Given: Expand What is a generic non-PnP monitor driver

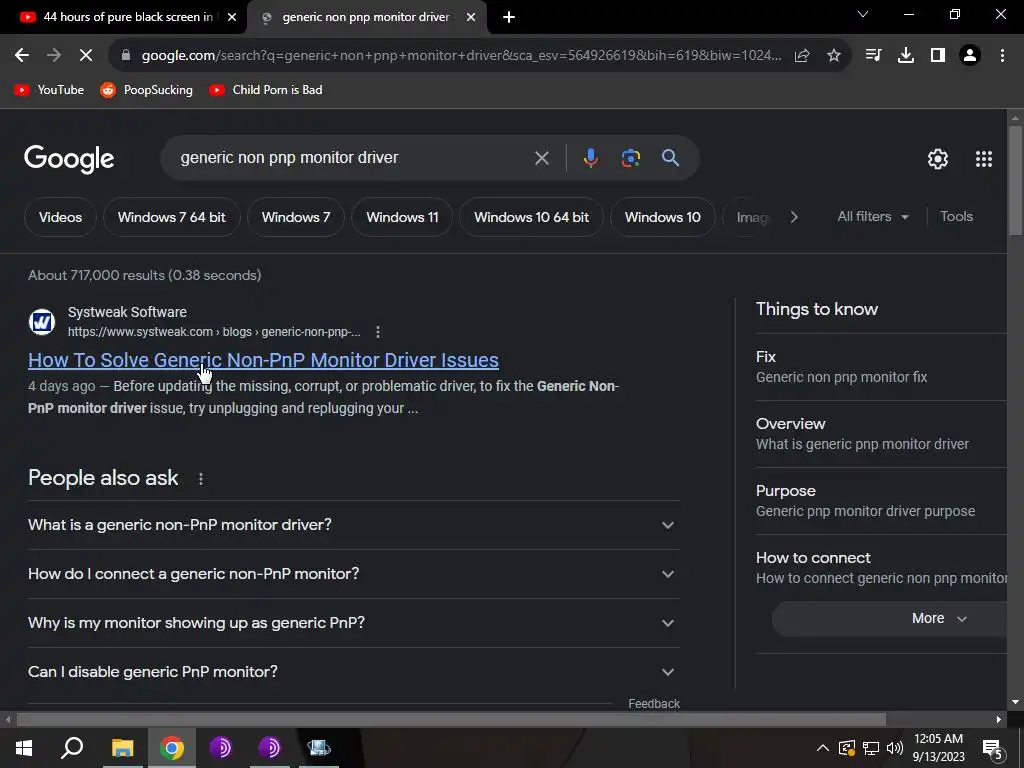Looking at the screenshot, I should coord(353,525).
